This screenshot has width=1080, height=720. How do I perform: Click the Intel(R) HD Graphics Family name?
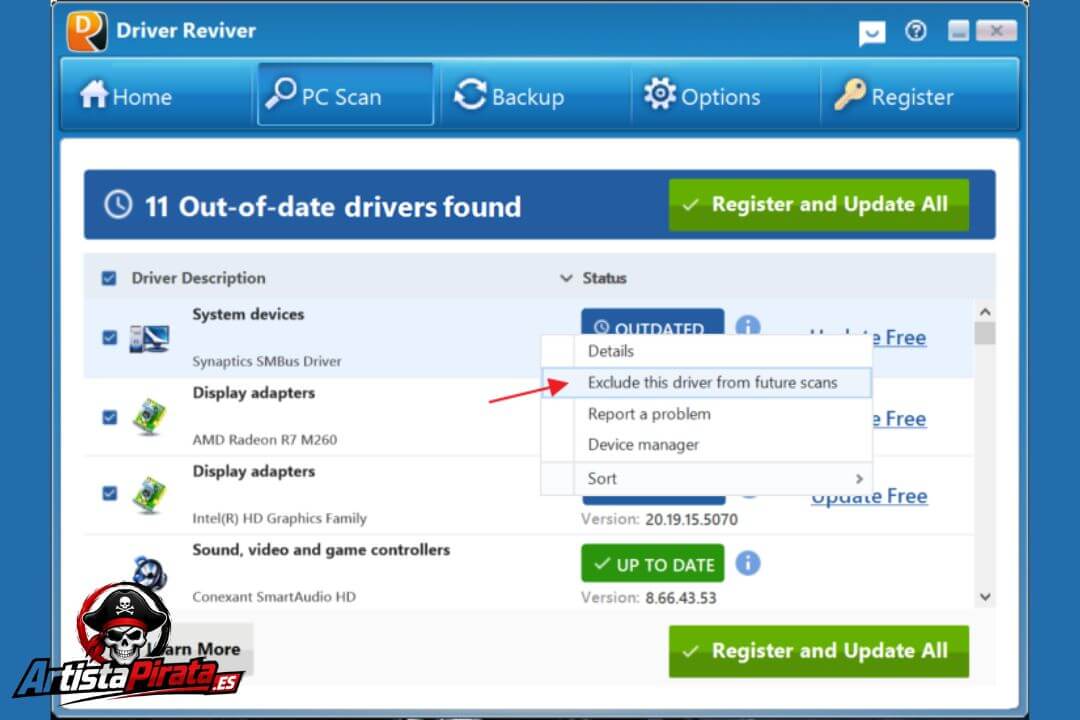(x=279, y=519)
